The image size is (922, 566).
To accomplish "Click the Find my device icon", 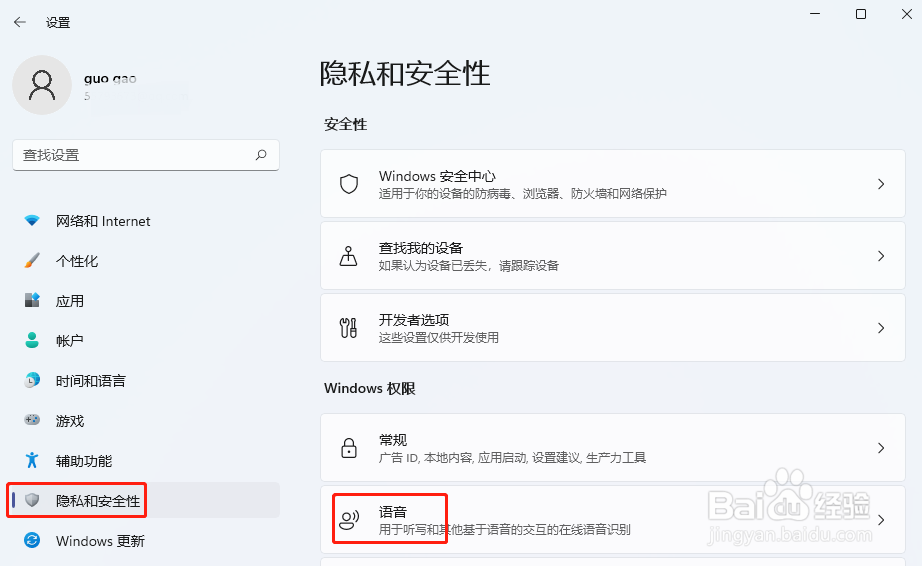I will point(349,256).
